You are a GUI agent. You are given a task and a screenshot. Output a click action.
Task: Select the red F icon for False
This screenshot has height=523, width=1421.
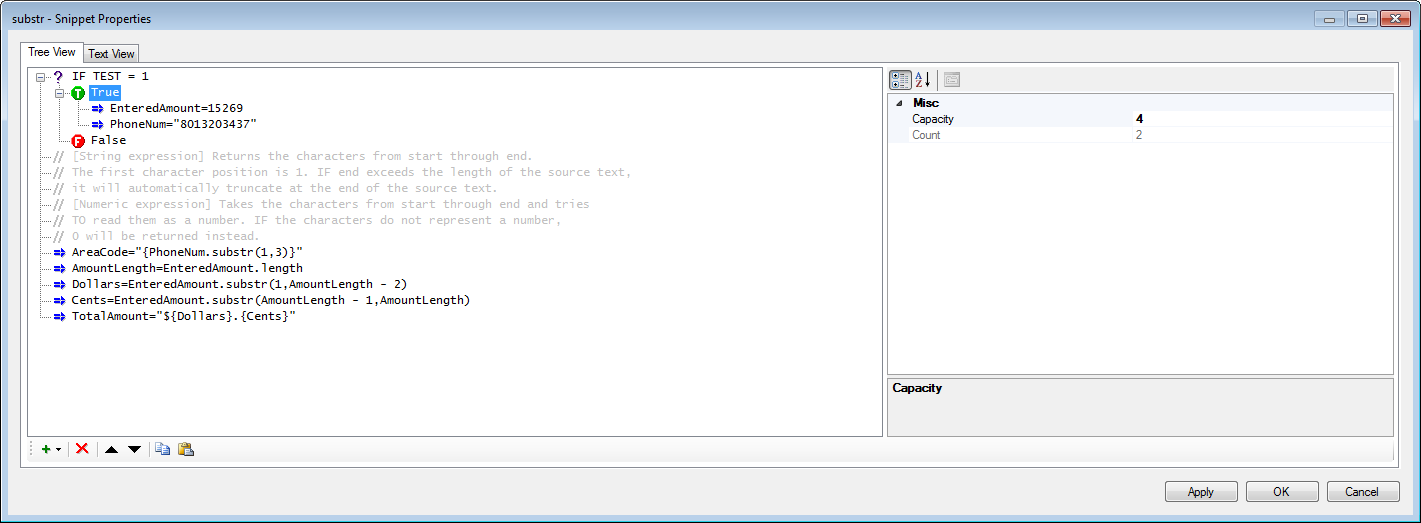click(78, 141)
